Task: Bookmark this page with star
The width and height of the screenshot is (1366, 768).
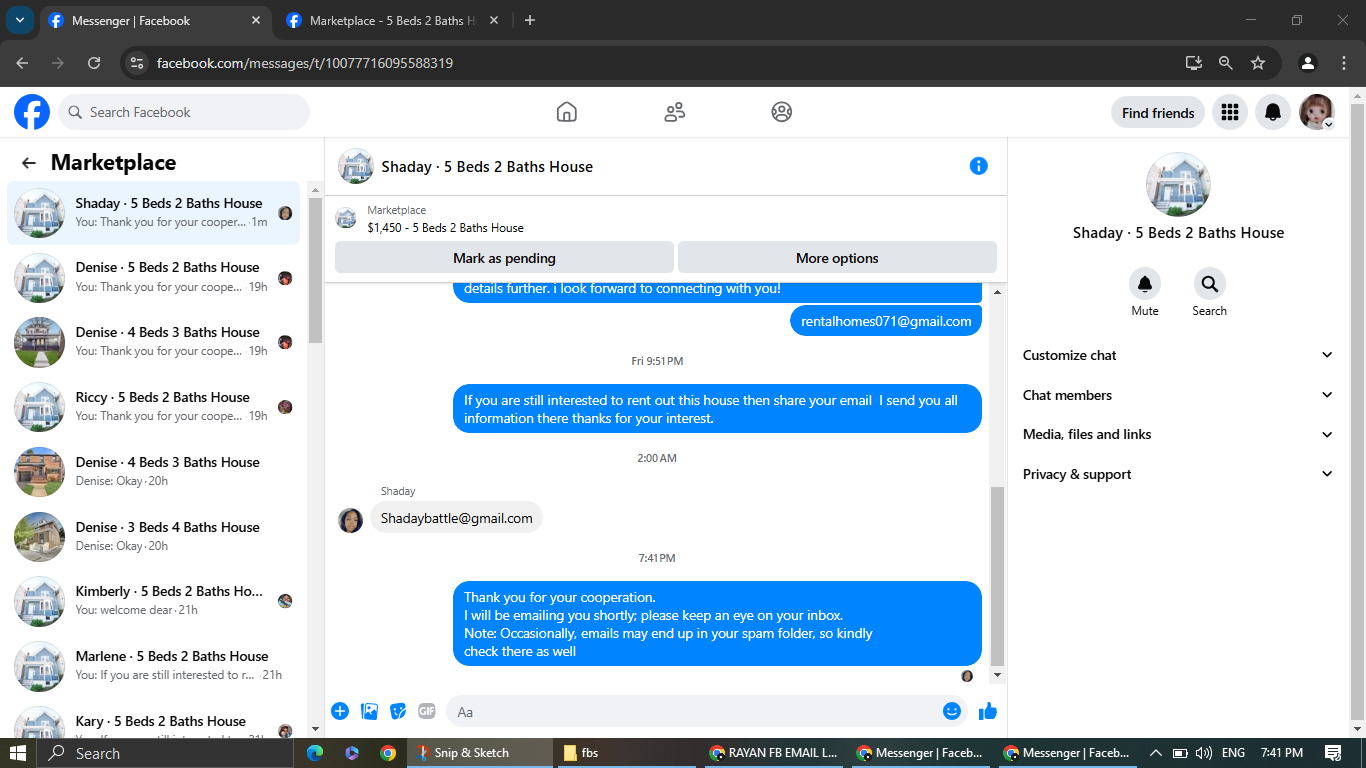Action: (x=1258, y=63)
